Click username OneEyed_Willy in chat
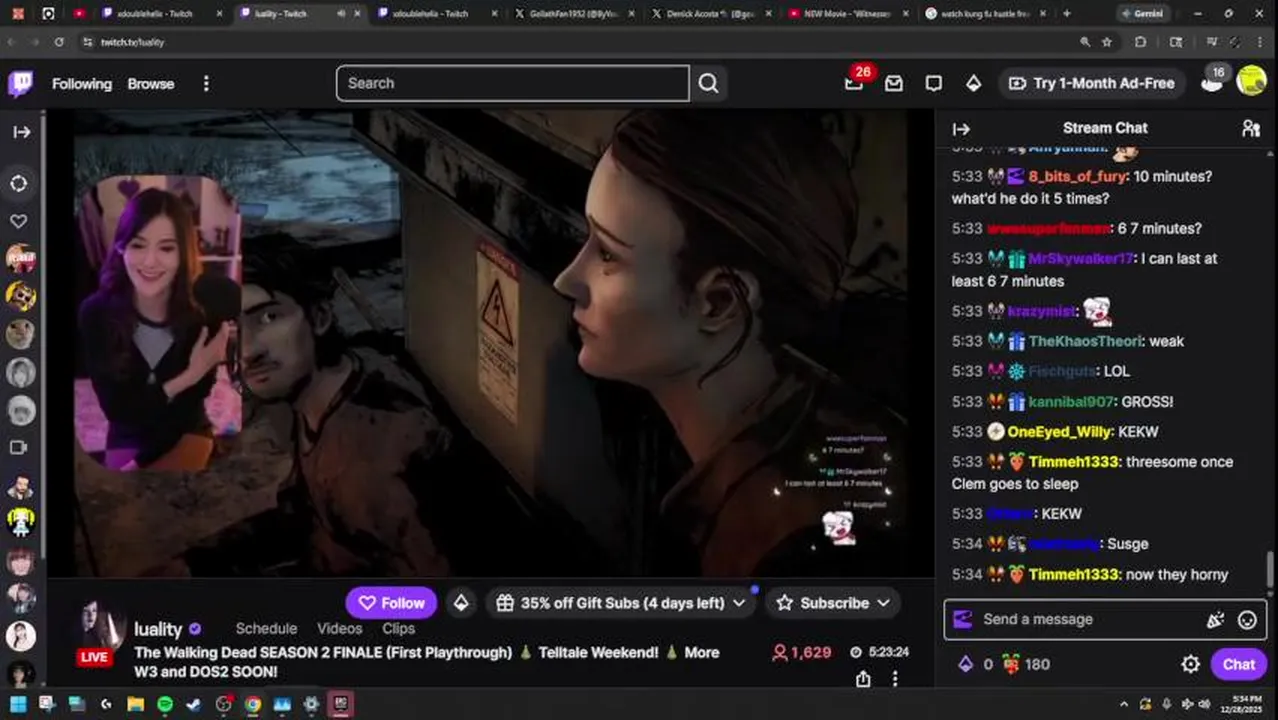The width and height of the screenshot is (1278, 720). coord(1059,432)
